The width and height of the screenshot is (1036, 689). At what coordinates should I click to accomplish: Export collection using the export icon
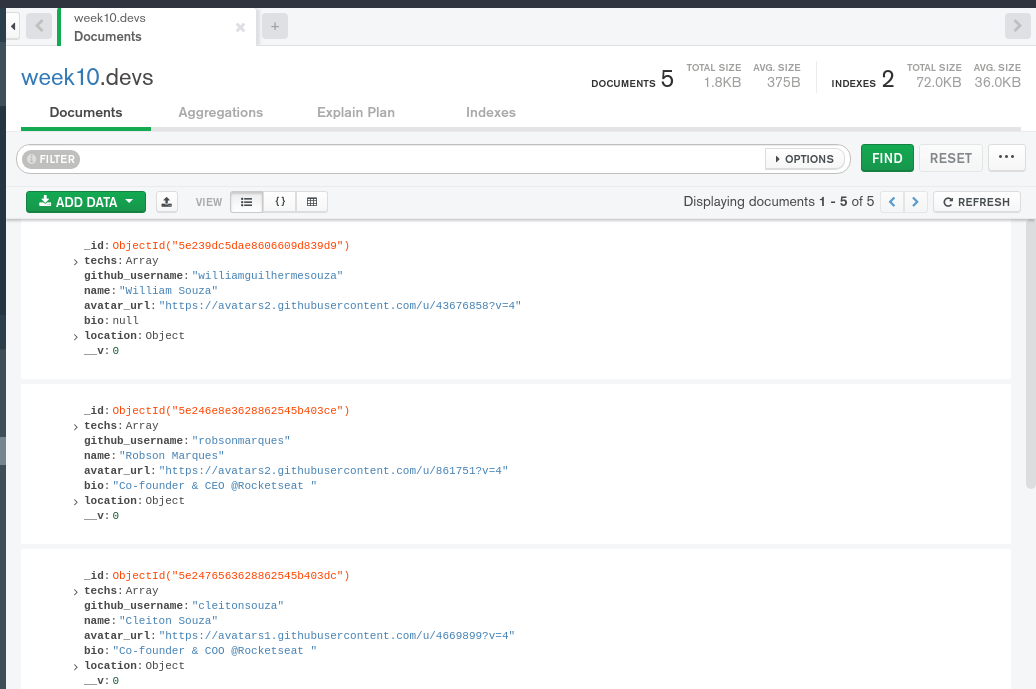[x=167, y=202]
